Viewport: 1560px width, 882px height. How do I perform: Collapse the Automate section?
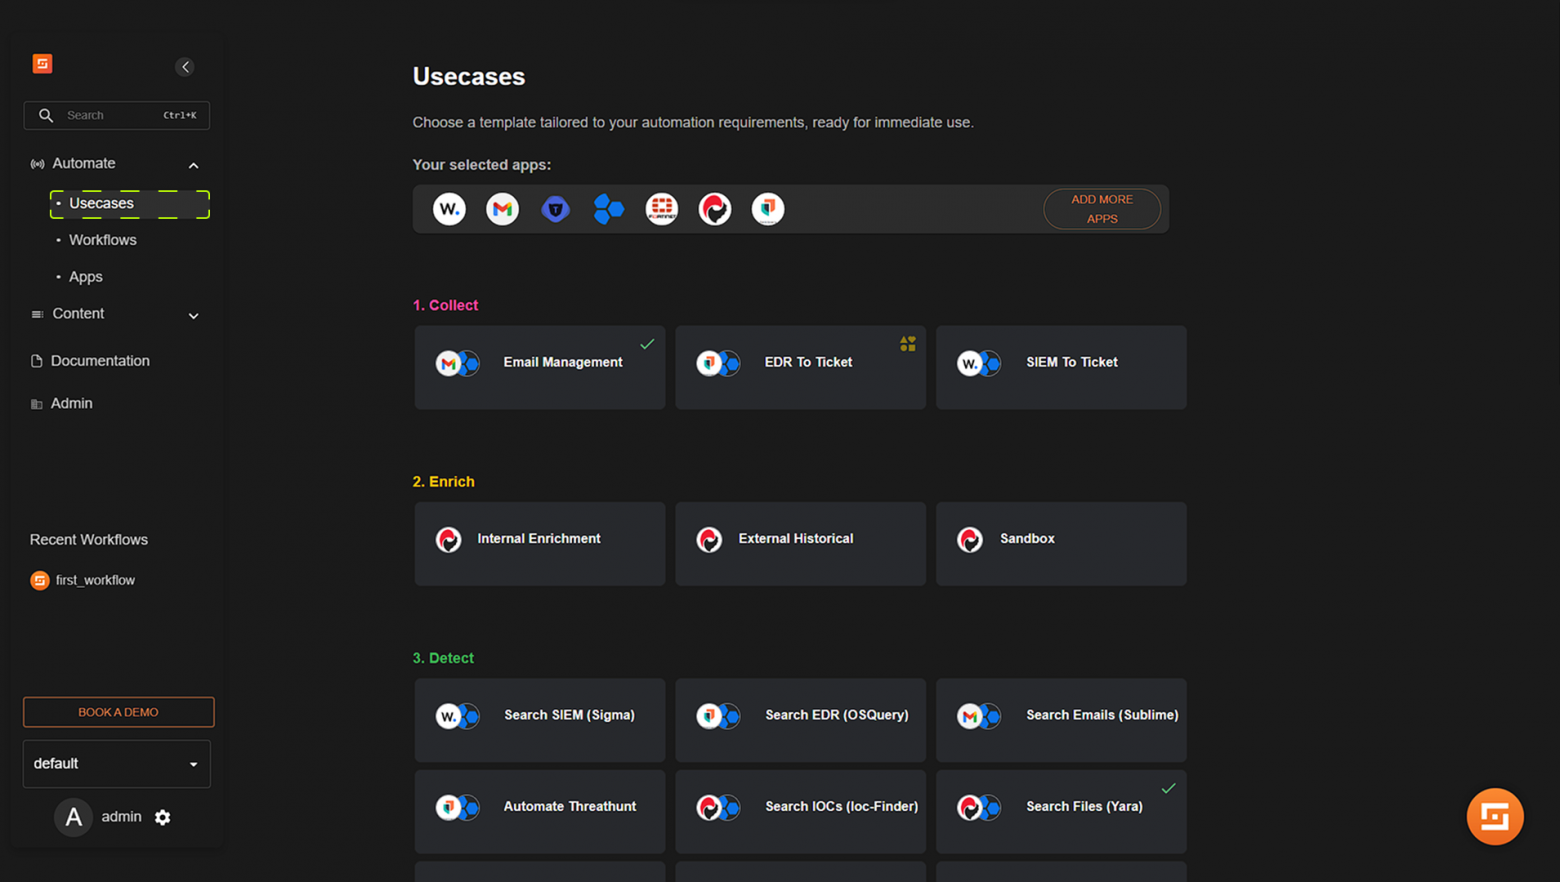[193, 165]
